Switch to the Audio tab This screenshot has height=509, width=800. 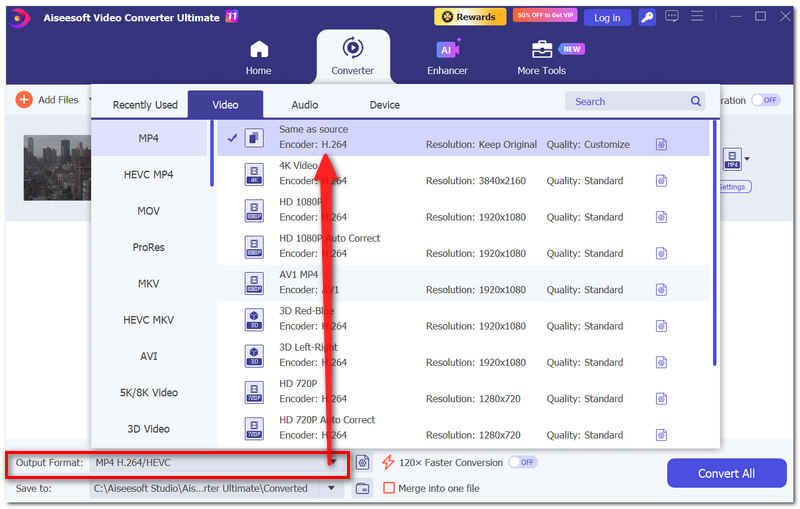[x=305, y=105]
